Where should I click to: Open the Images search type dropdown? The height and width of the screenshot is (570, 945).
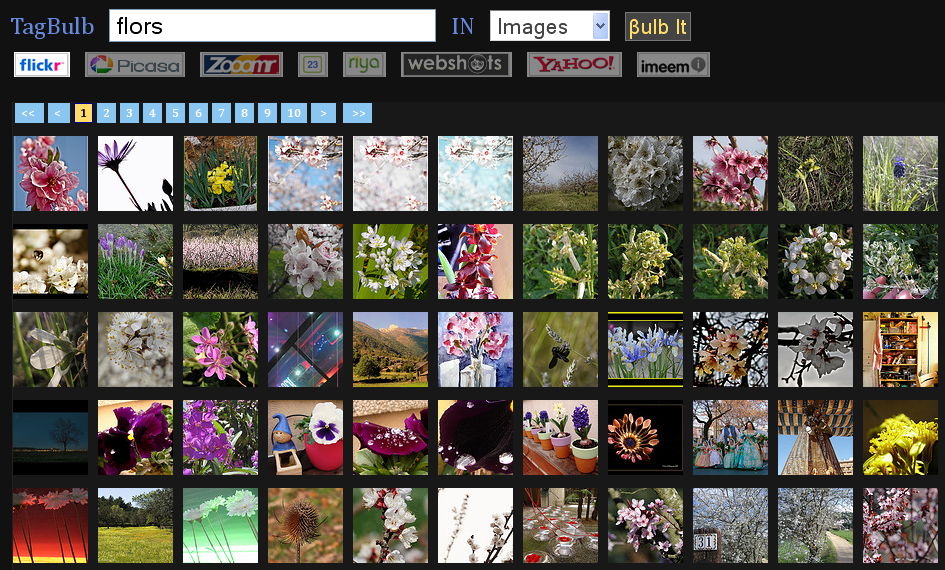550,26
